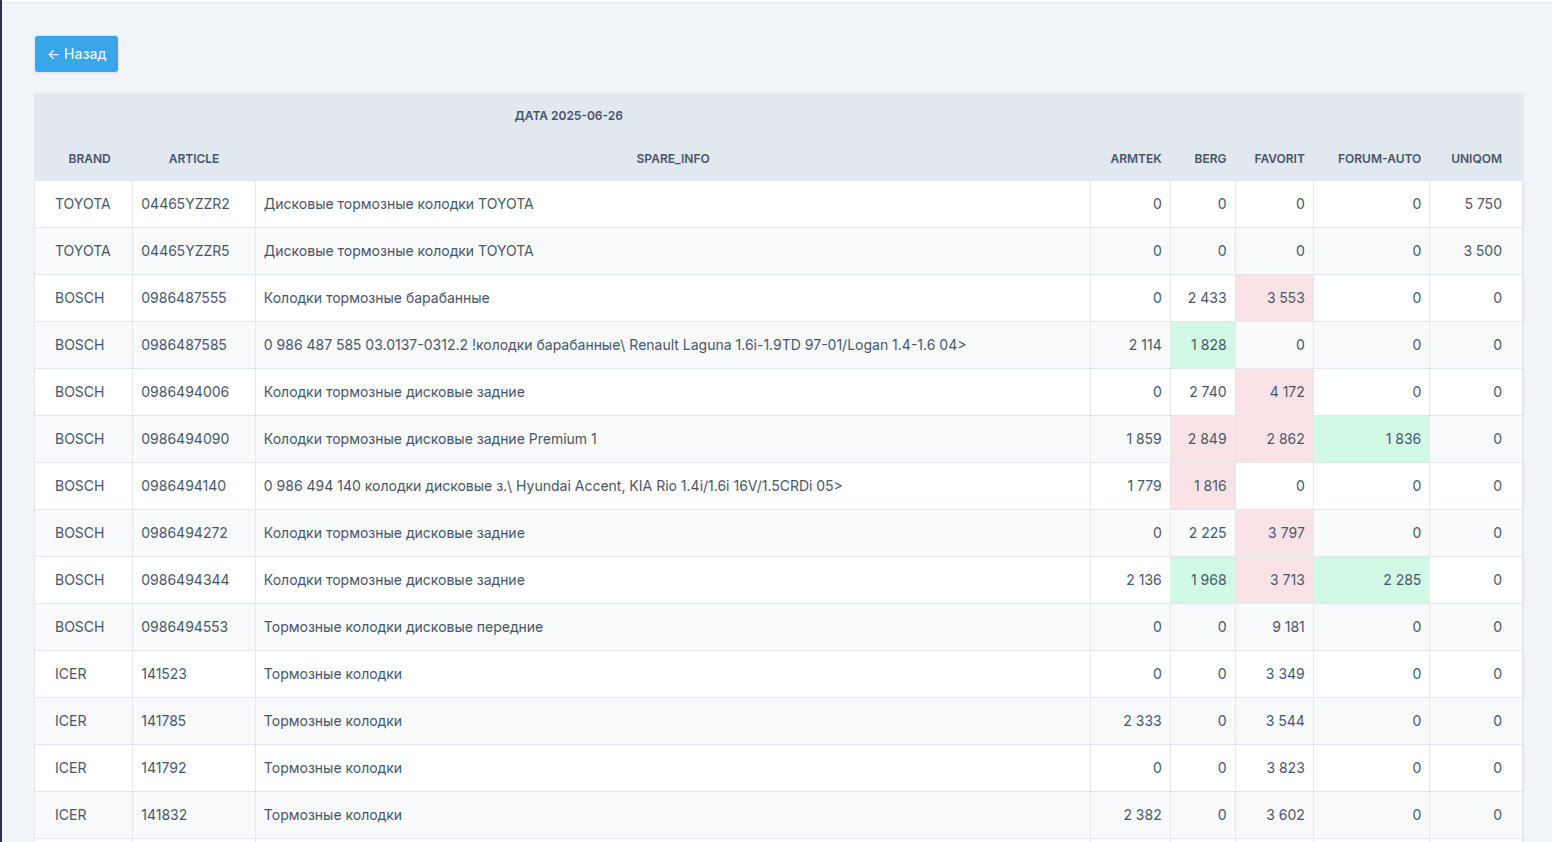This screenshot has width=1552, height=842.
Task: Click the green BERG price 1 828
Action: point(1207,345)
